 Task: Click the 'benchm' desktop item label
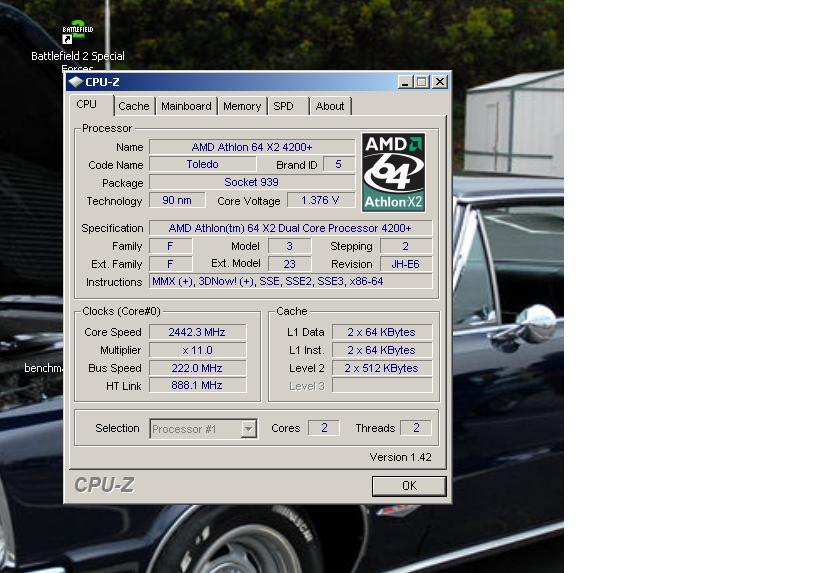click(x=43, y=368)
